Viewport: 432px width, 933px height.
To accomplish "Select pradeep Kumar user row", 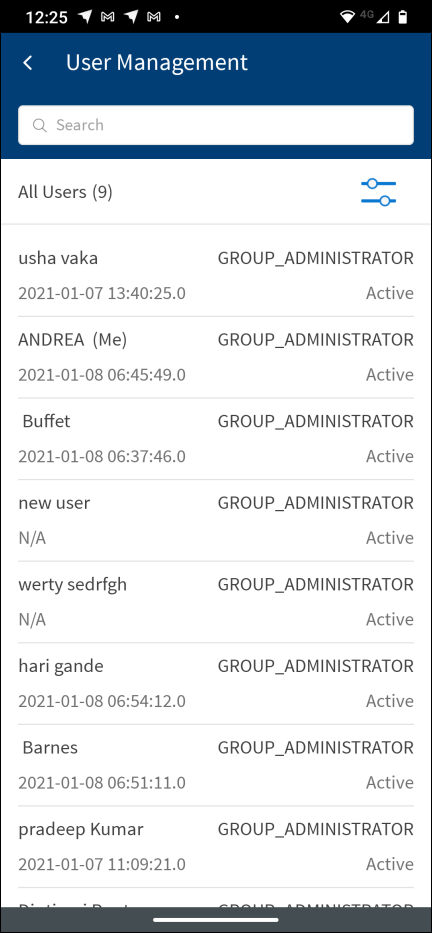I will pos(216,847).
